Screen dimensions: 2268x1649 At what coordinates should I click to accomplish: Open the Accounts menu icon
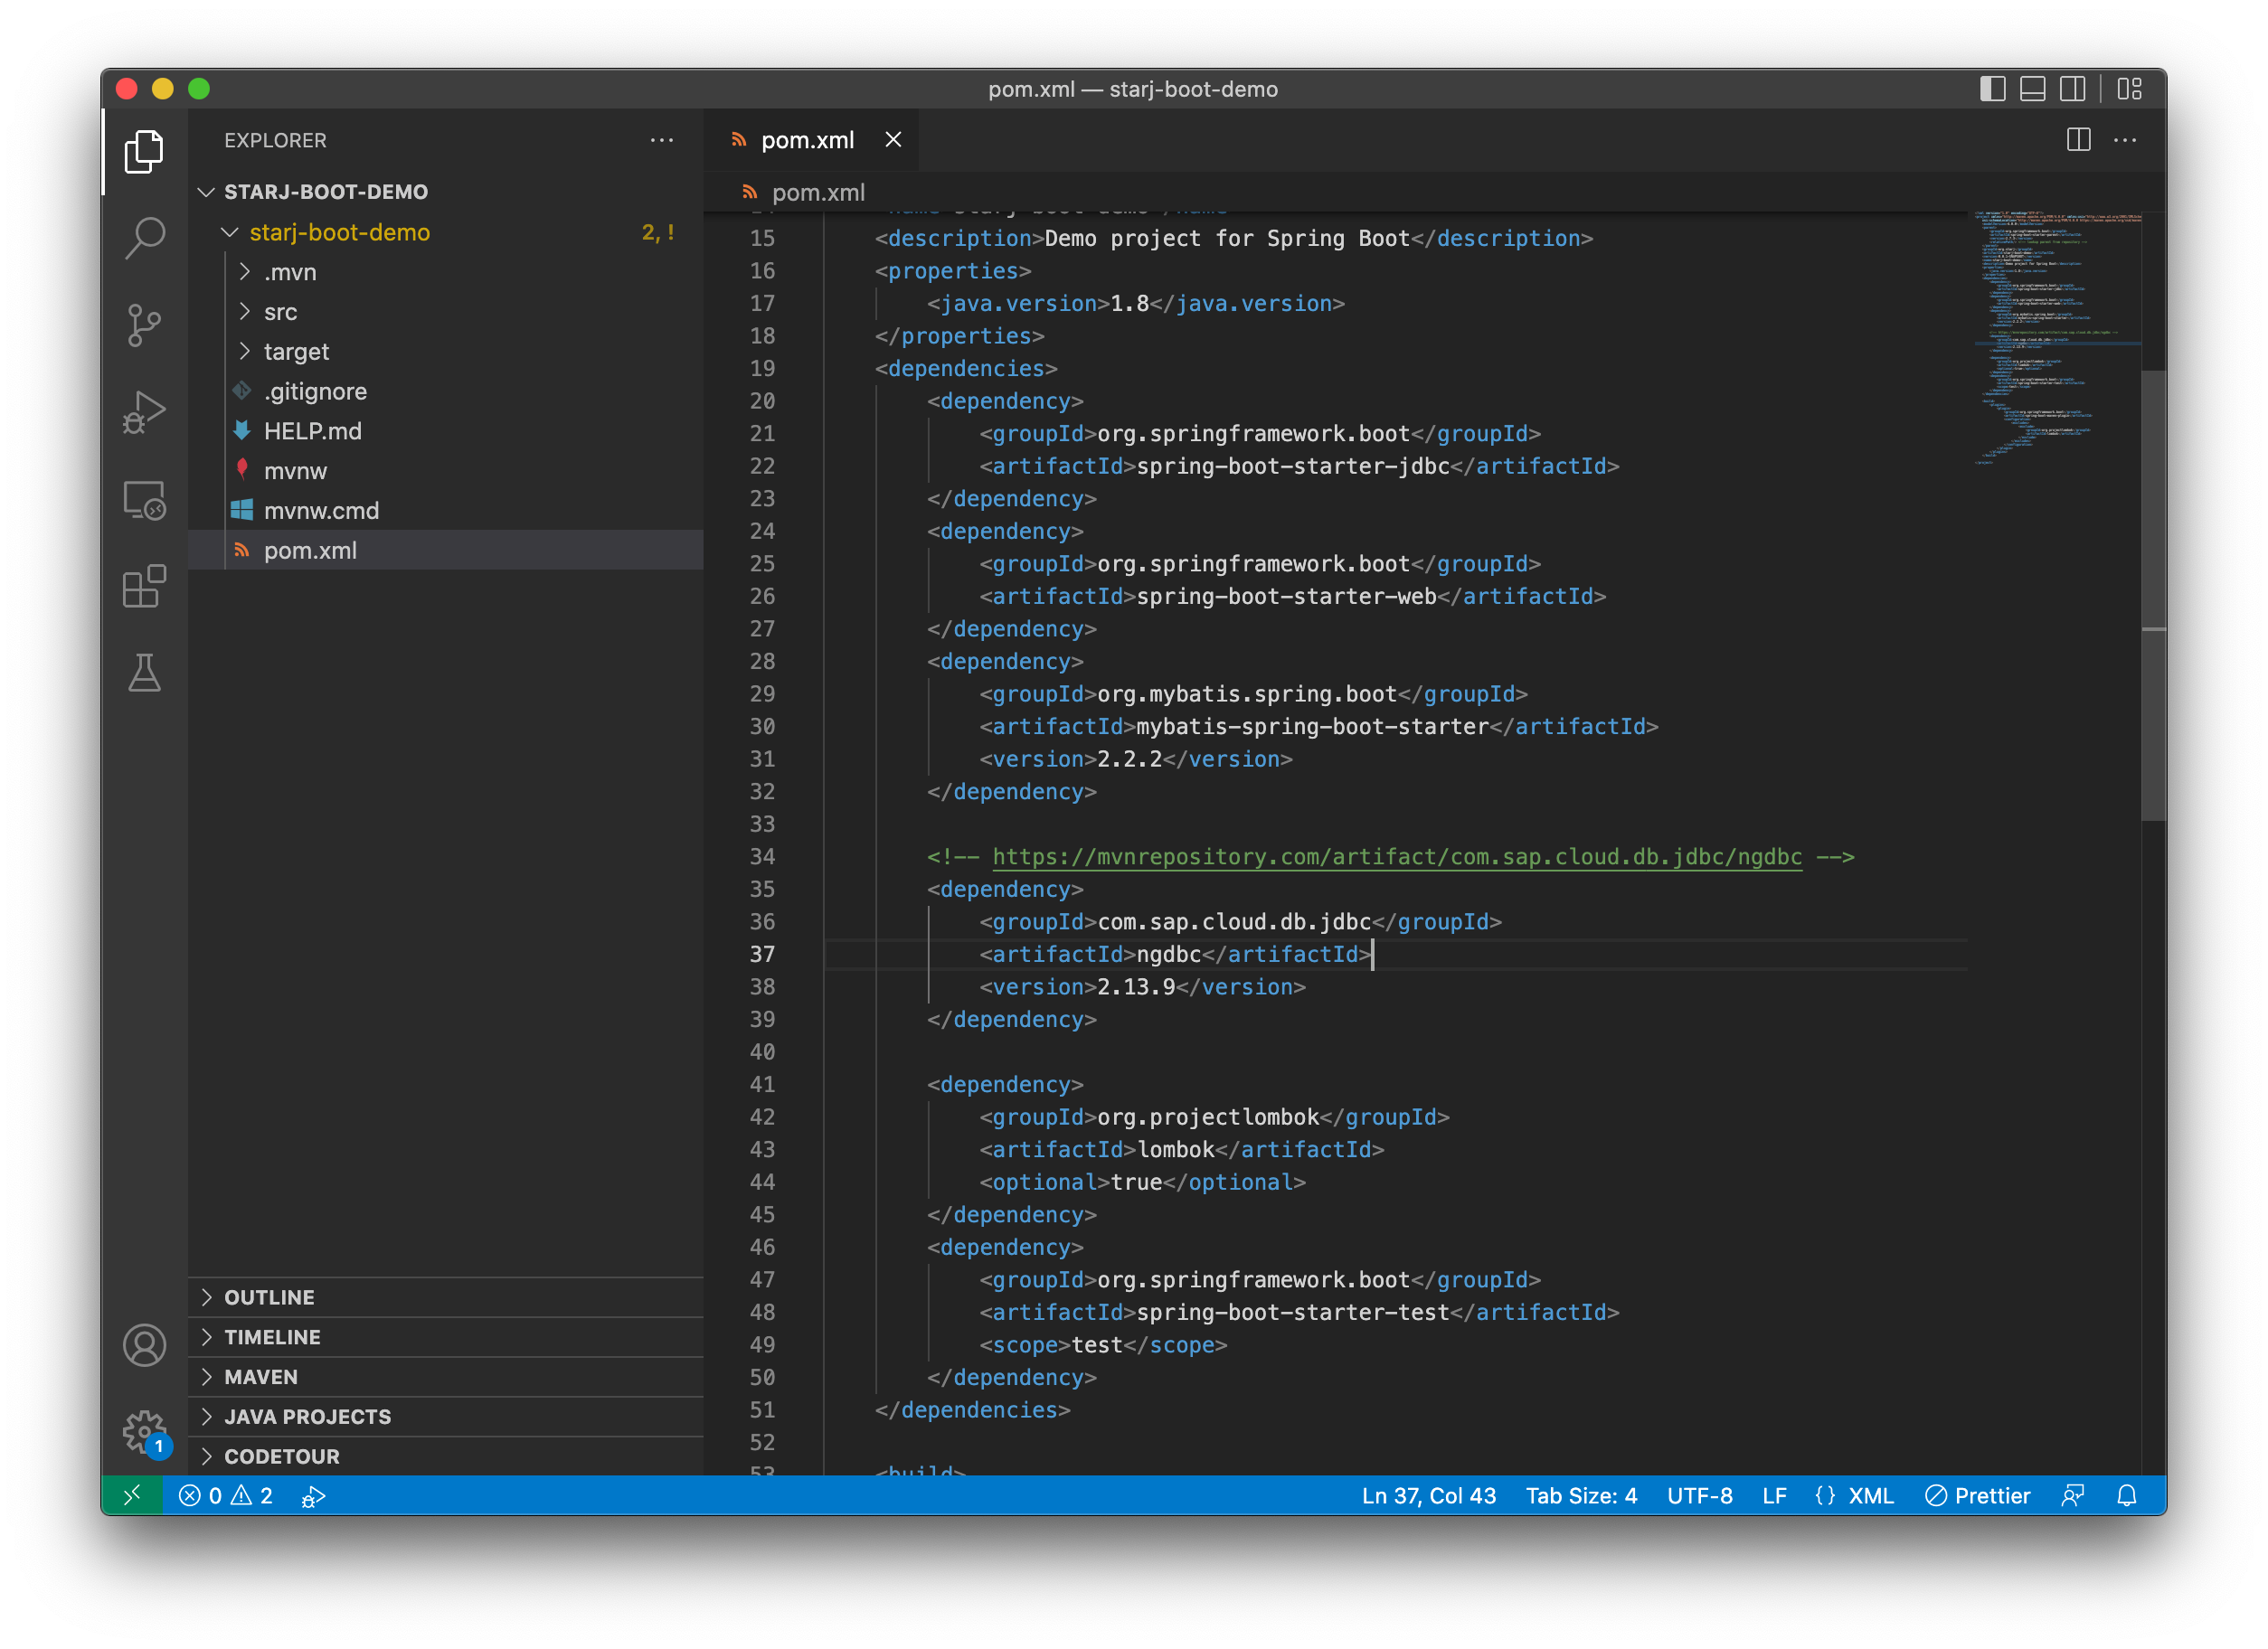click(x=144, y=1345)
